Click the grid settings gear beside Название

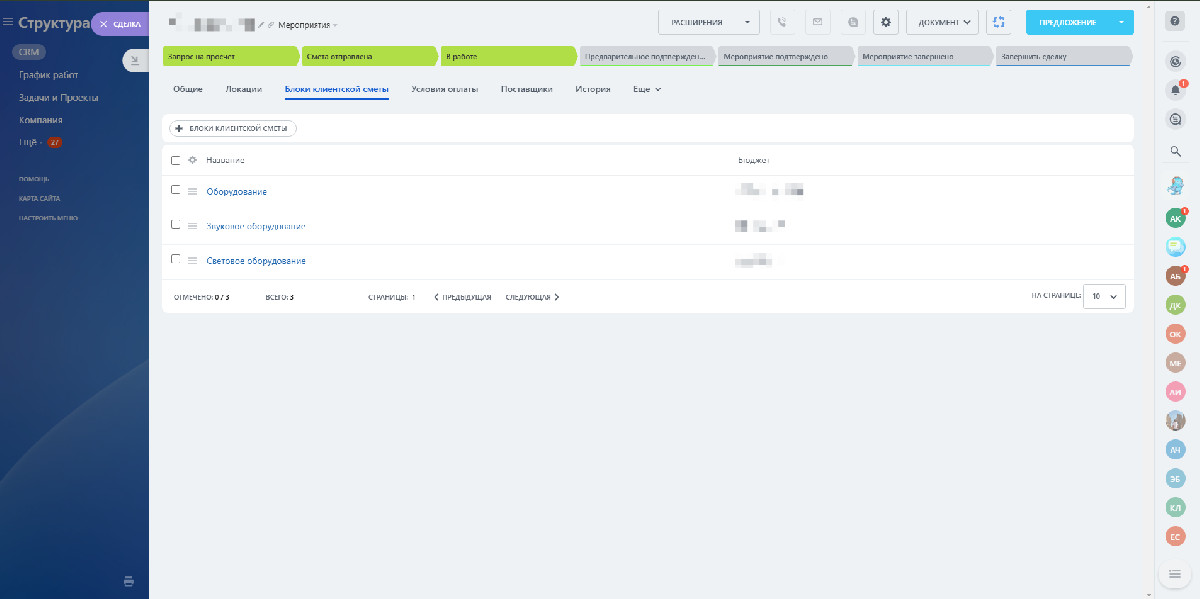click(192, 160)
